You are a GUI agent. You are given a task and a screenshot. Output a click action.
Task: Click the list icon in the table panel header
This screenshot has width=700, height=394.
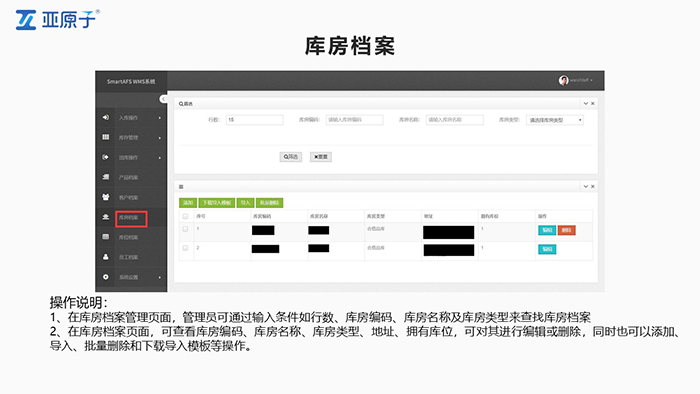(181, 187)
